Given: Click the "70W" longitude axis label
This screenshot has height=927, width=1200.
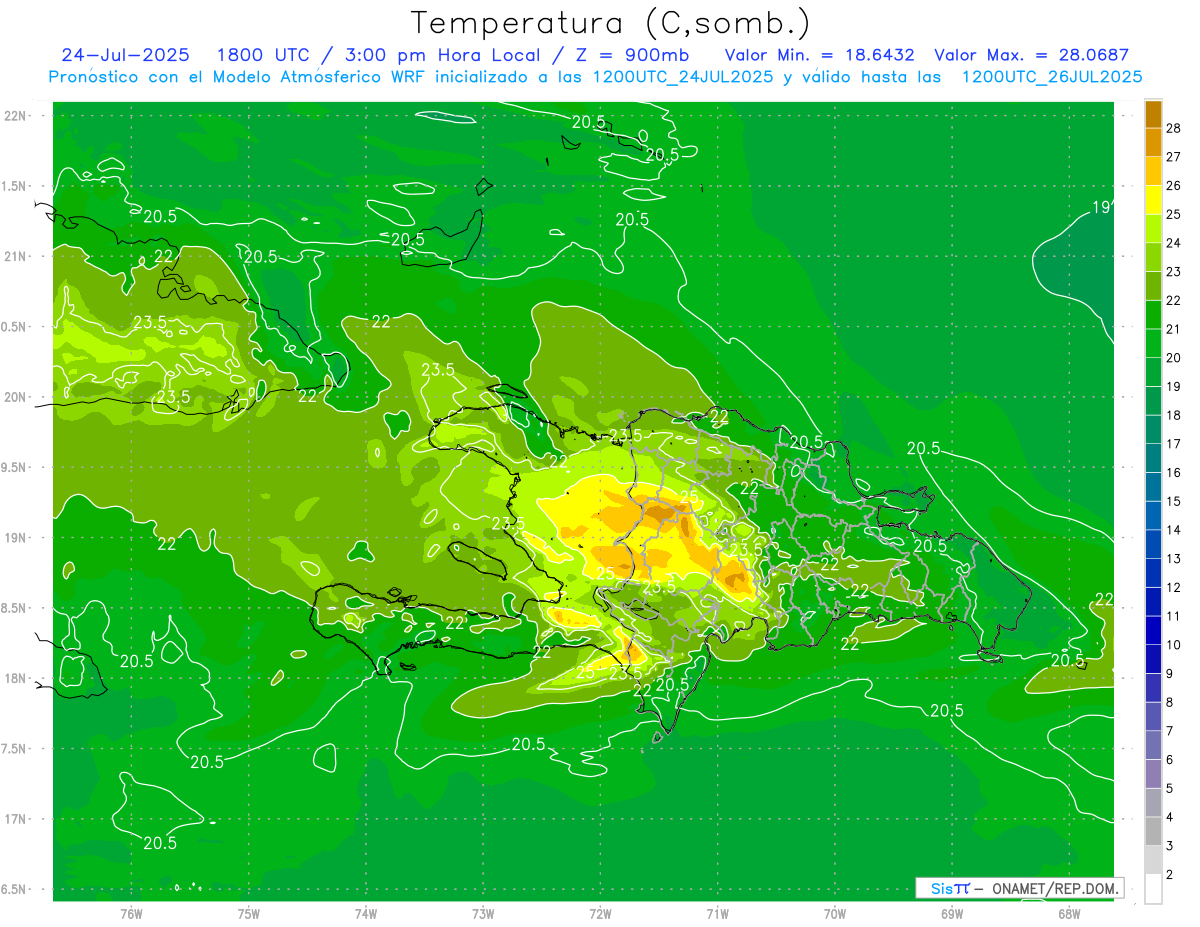Looking at the screenshot, I should pos(835,914).
